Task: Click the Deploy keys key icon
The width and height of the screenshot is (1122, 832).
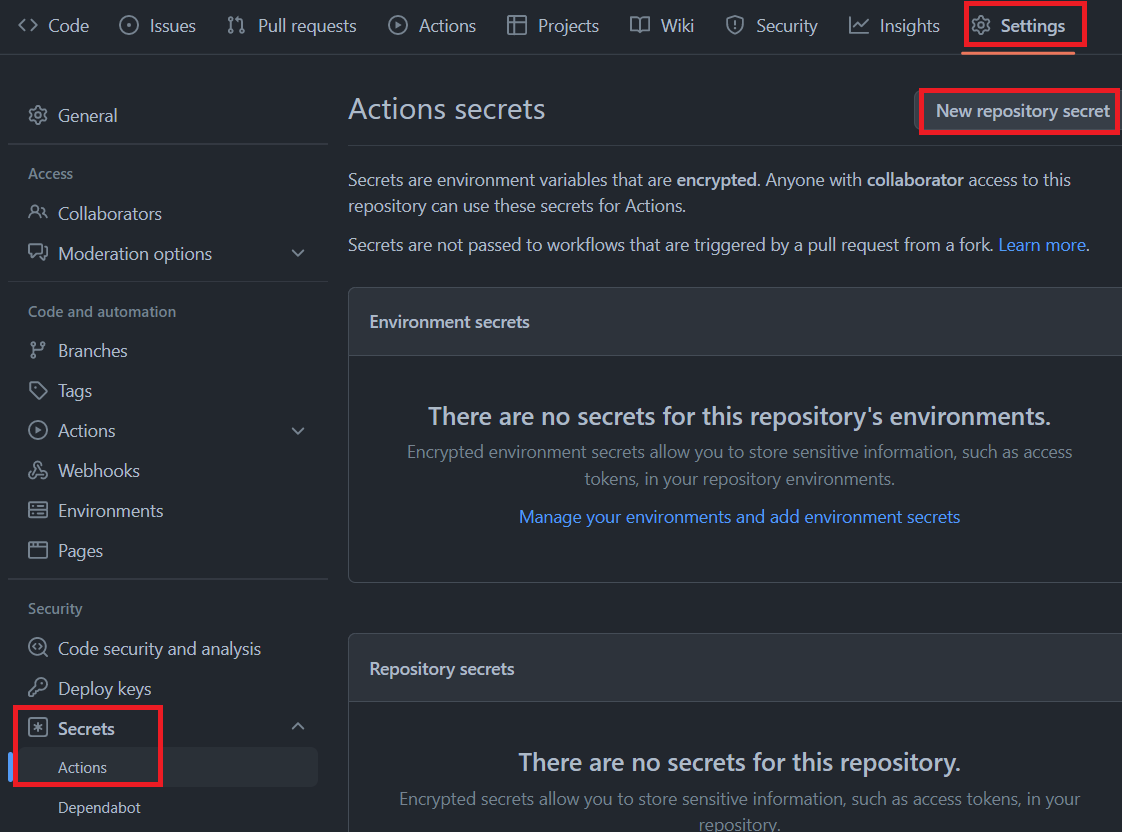Action: click(x=38, y=688)
